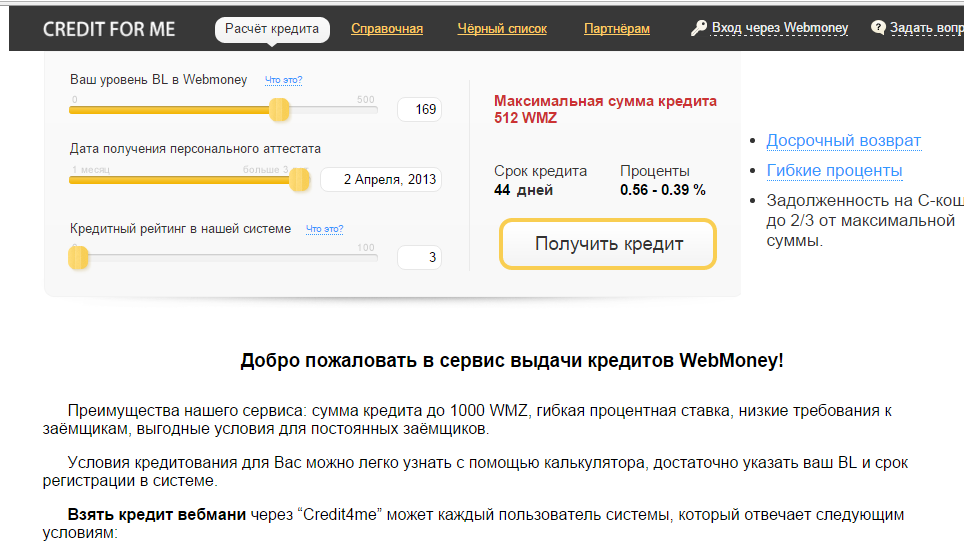The image size is (964, 554).
Task: Open the Чёрный список page
Action: tap(502, 29)
